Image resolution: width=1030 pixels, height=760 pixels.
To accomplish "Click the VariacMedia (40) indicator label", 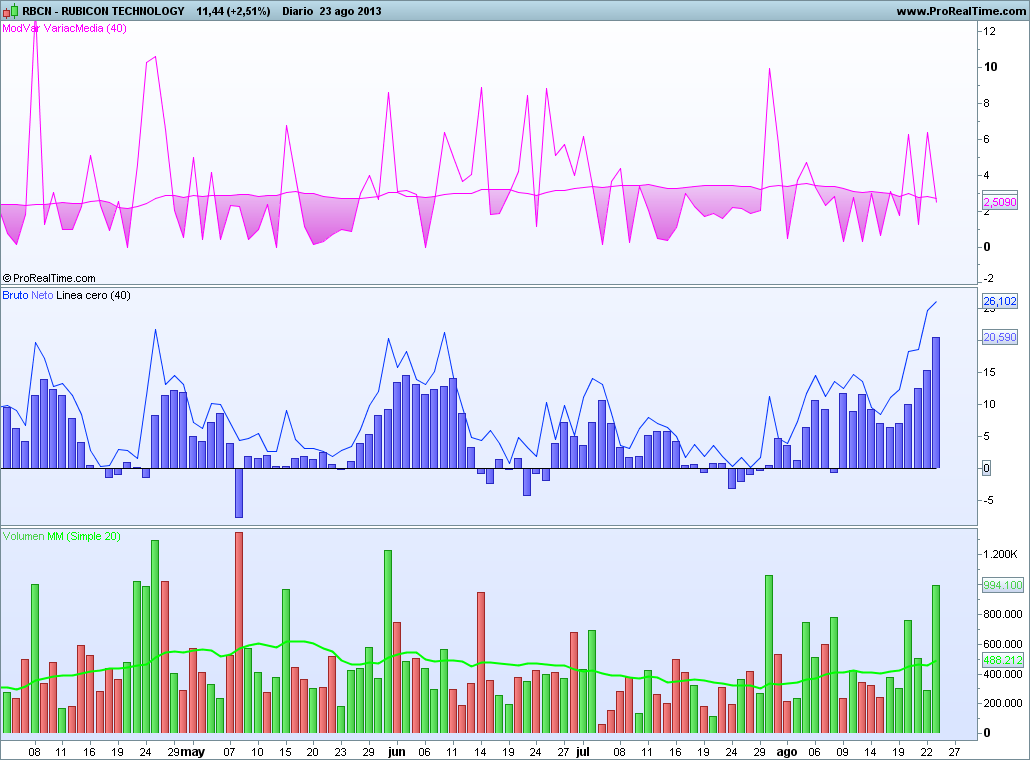I will [86, 28].
